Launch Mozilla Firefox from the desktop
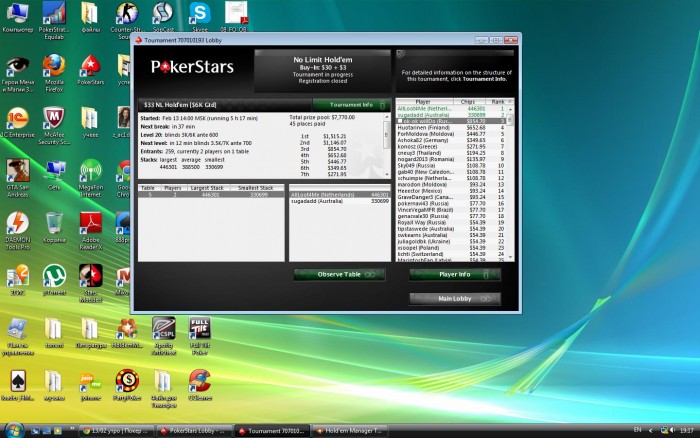Viewport: 700px width, 438px height. point(54,73)
